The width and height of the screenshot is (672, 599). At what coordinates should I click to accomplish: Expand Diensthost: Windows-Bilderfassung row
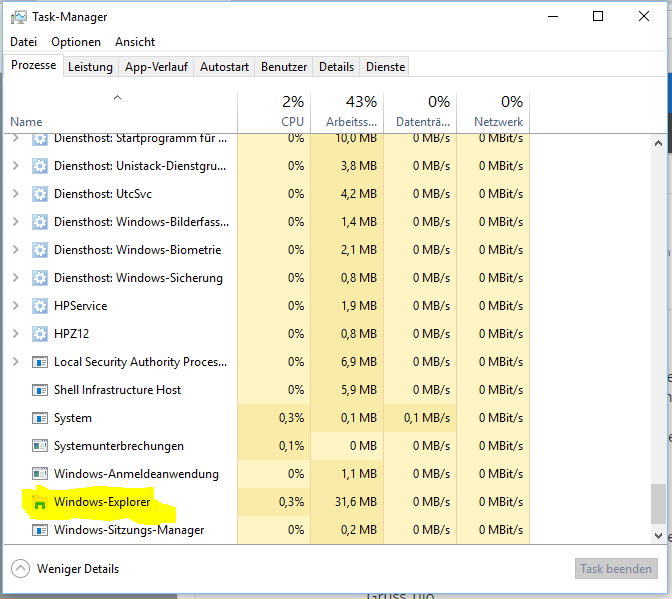pyautogui.click(x=15, y=222)
